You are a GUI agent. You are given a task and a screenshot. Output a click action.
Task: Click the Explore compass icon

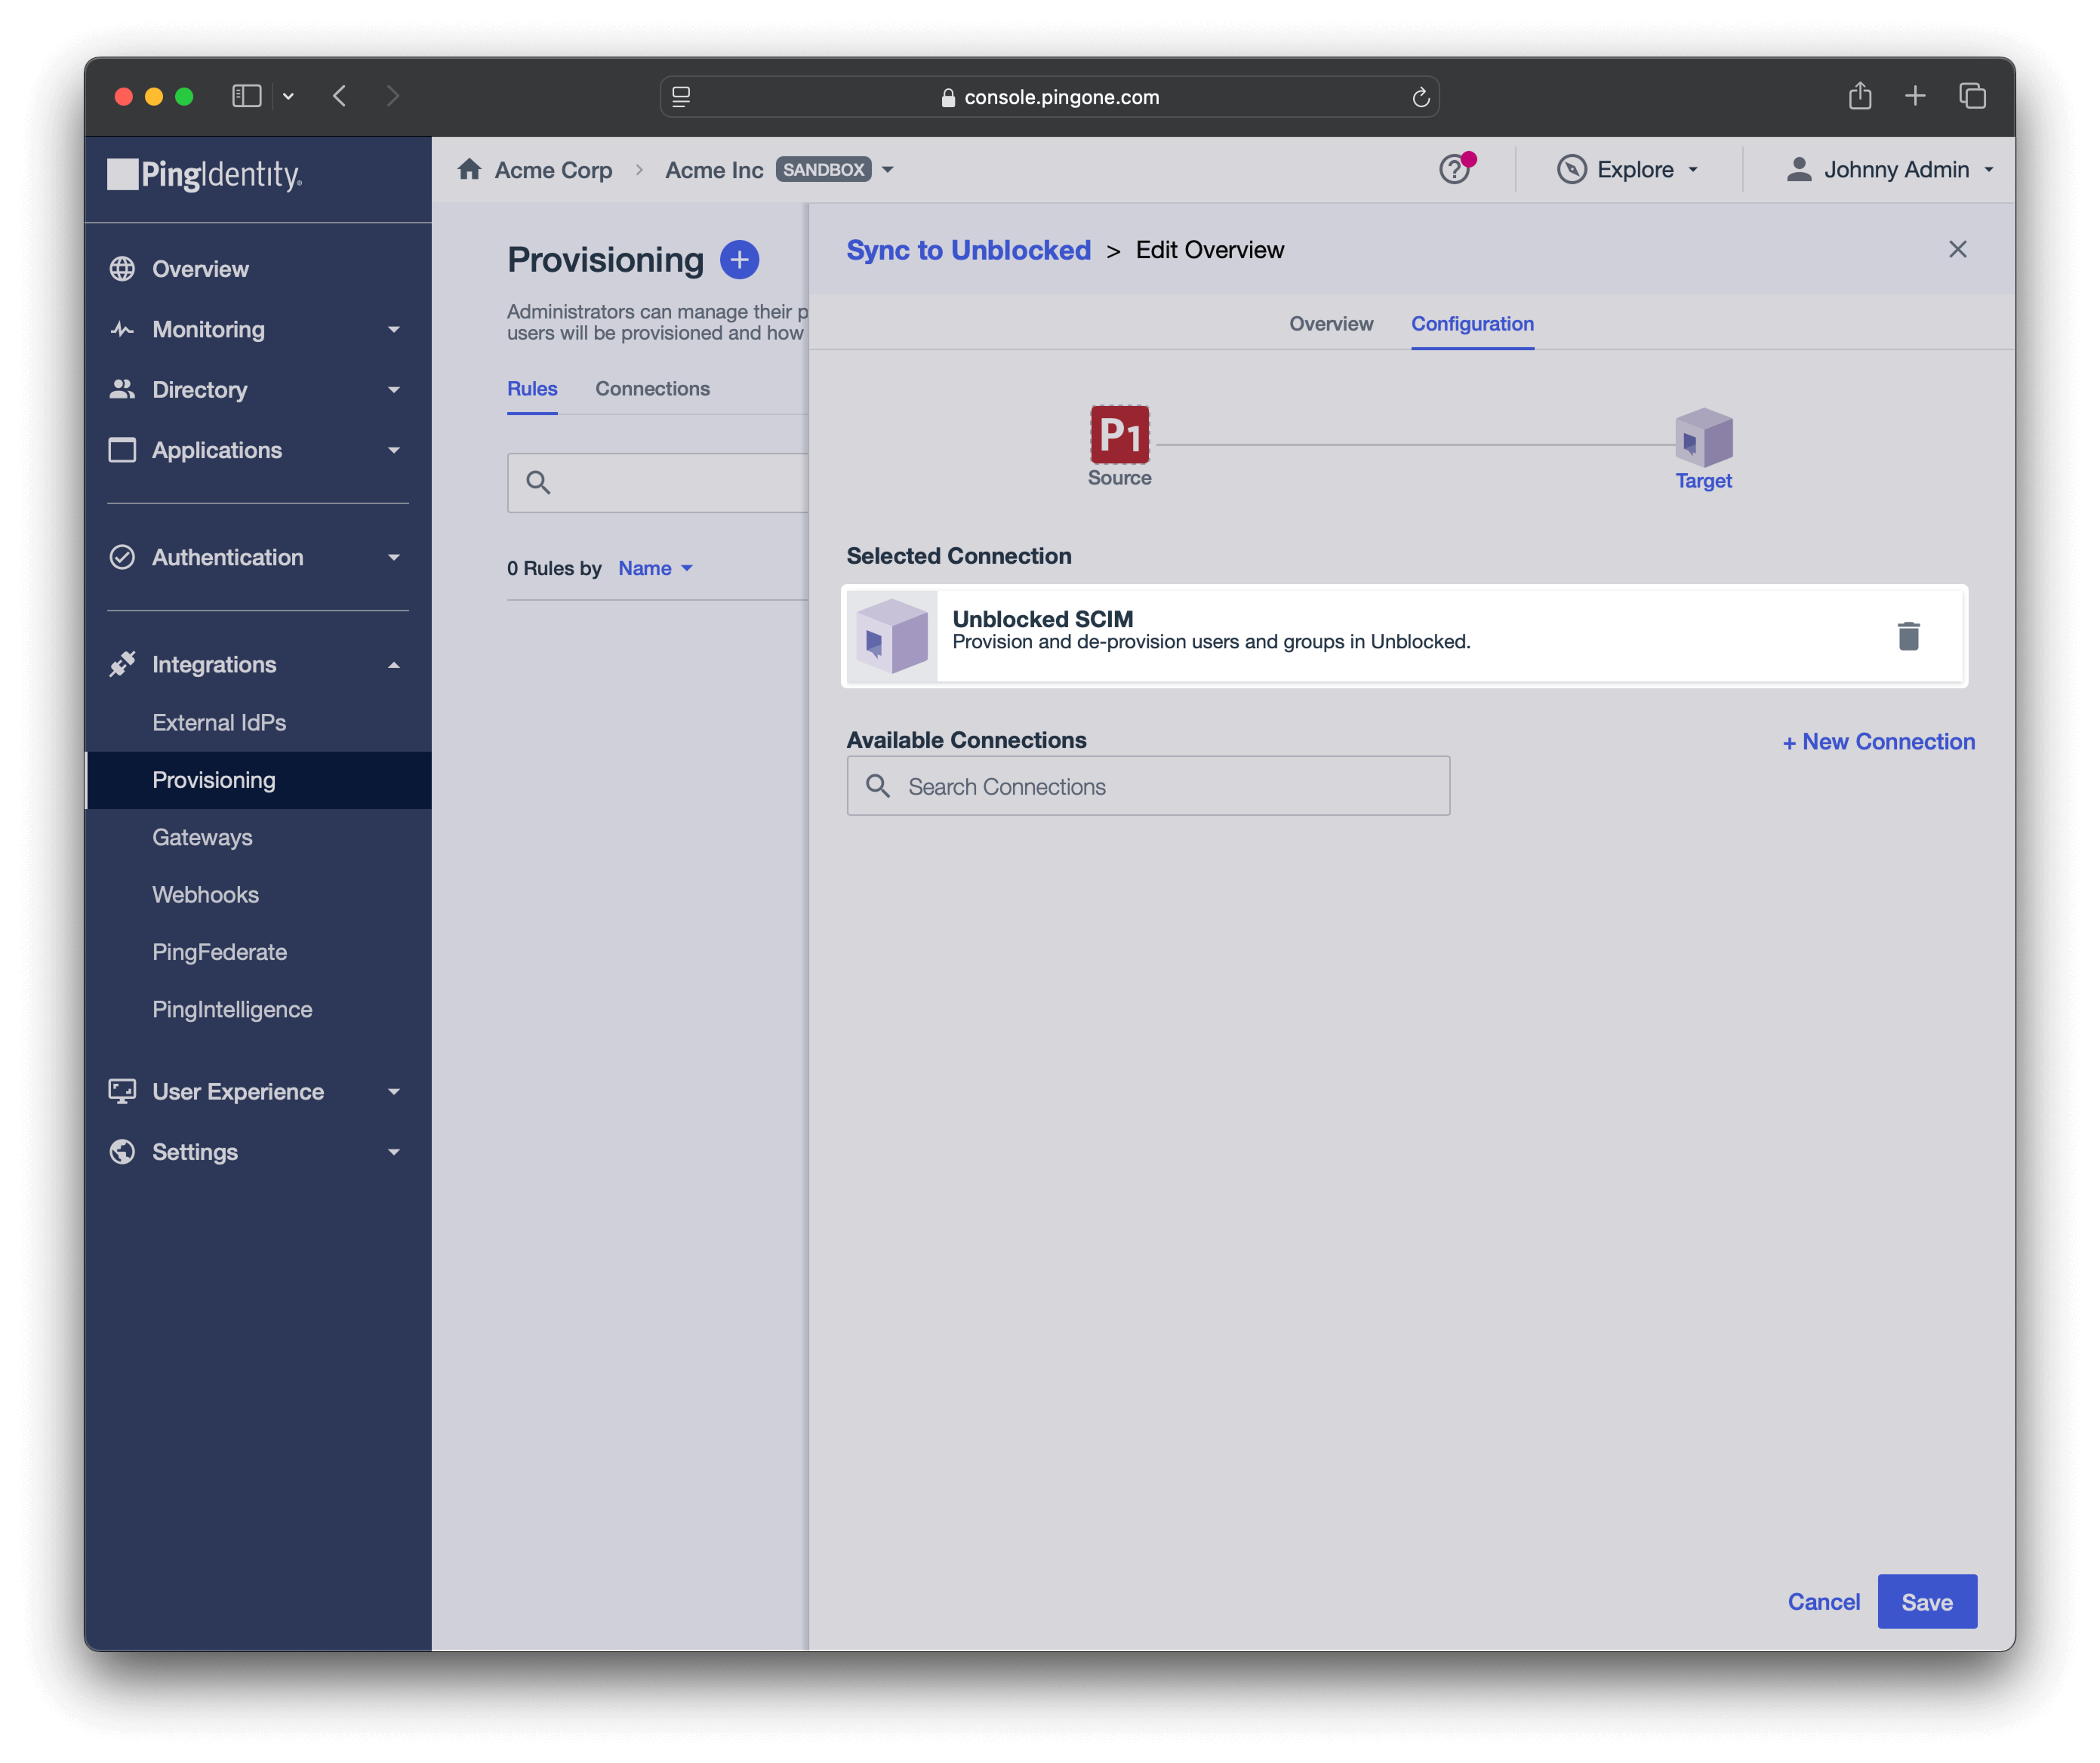tap(1571, 169)
